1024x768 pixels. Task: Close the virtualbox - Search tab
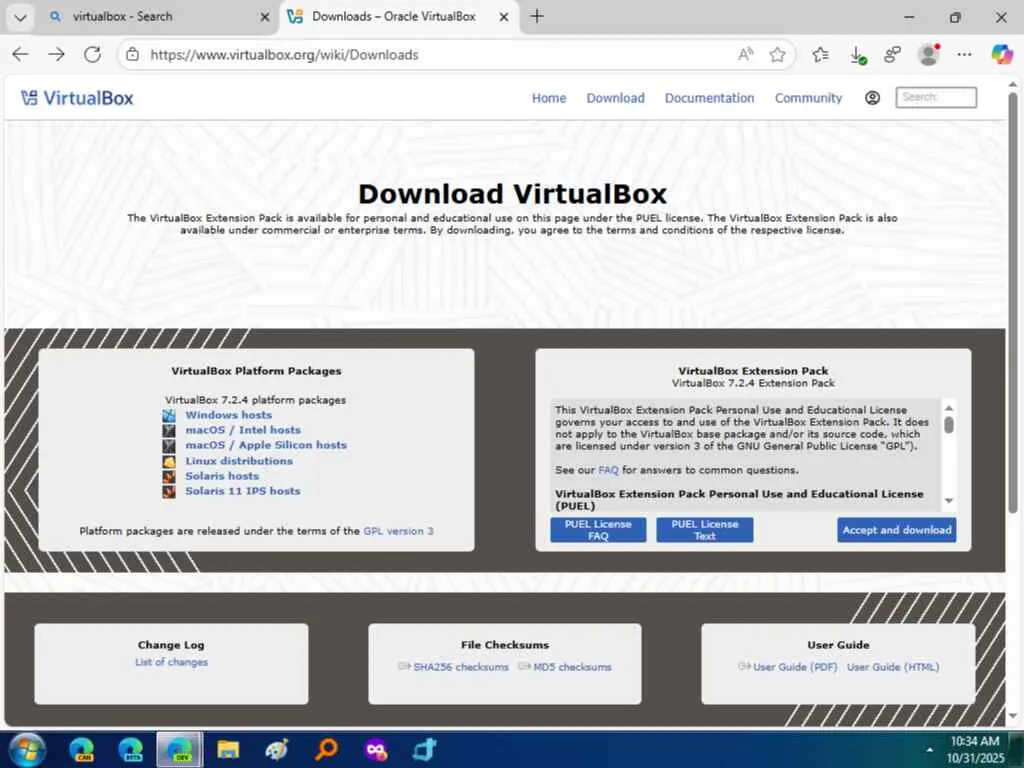click(264, 17)
